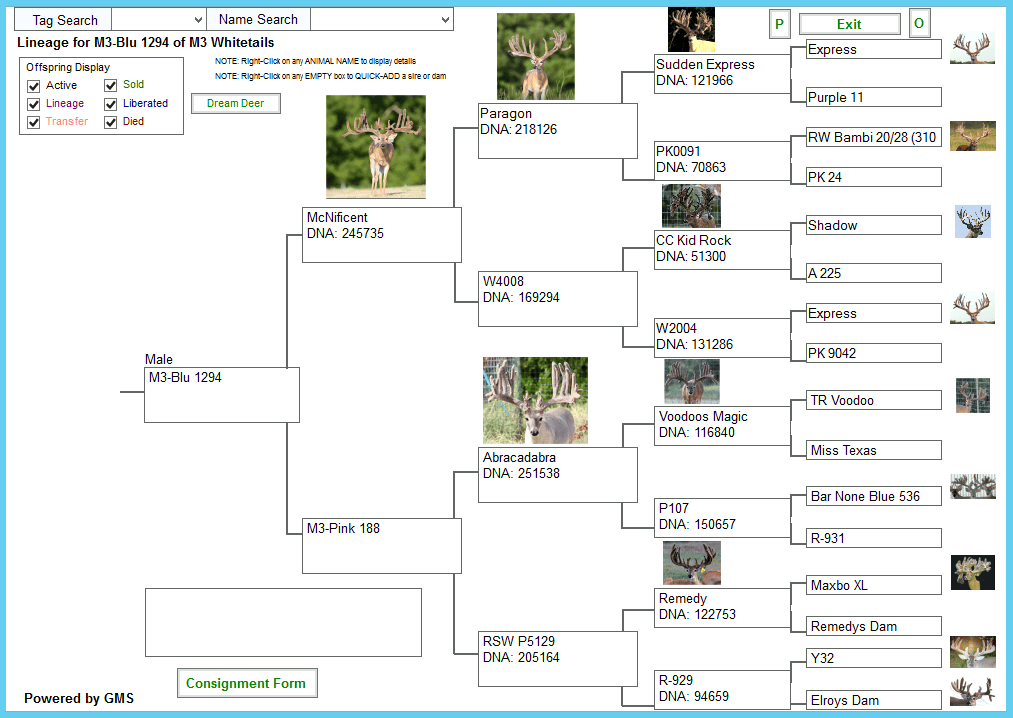Open the Abracadabra deer photo
This screenshot has height=718, width=1013.
(x=535, y=400)
